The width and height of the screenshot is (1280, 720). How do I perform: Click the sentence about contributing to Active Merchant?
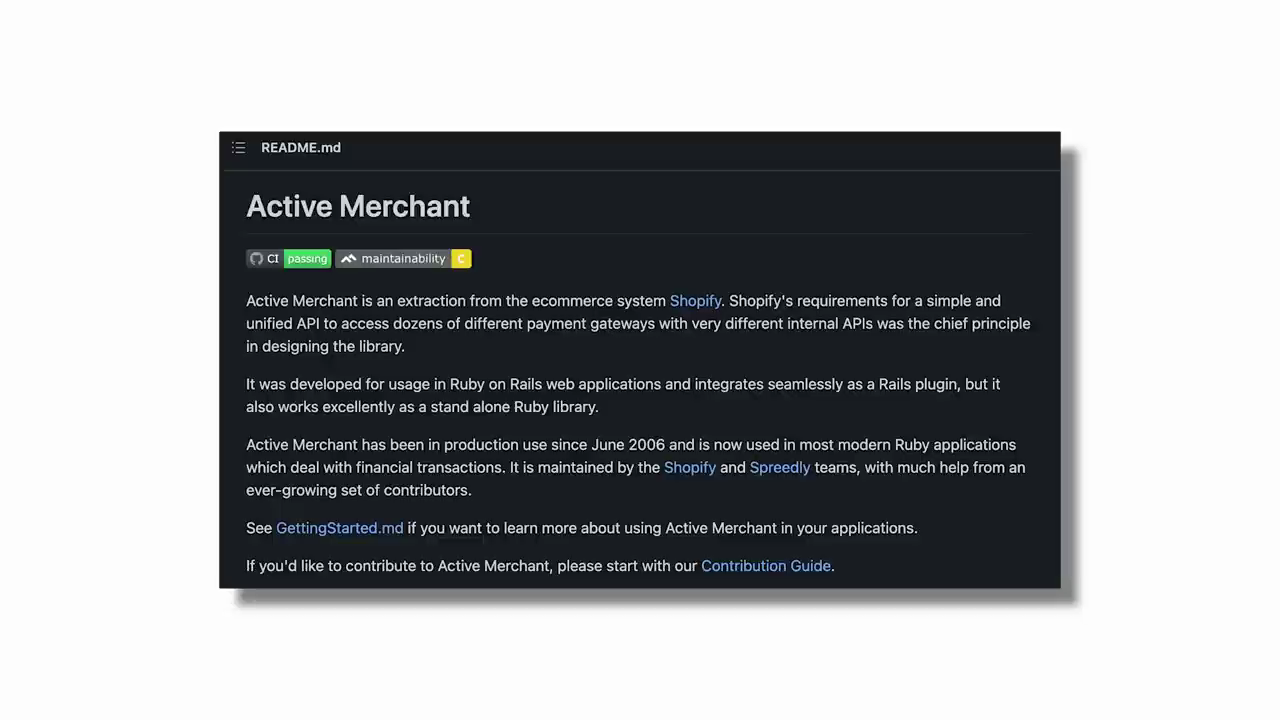click(x=540, y=566)
